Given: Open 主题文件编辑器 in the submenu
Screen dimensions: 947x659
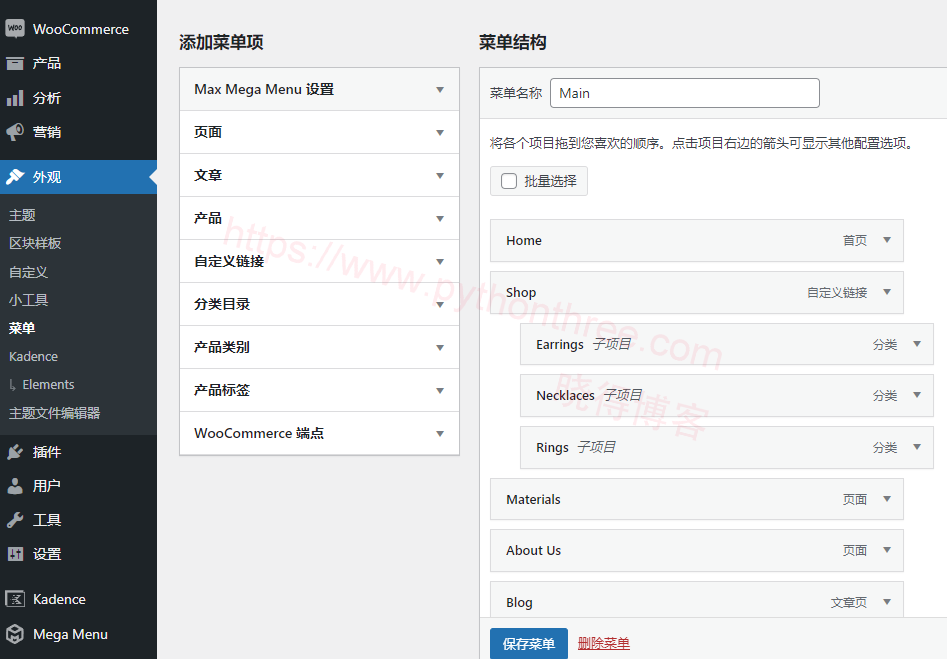Looking at the screenshot, I should (54, 413).
